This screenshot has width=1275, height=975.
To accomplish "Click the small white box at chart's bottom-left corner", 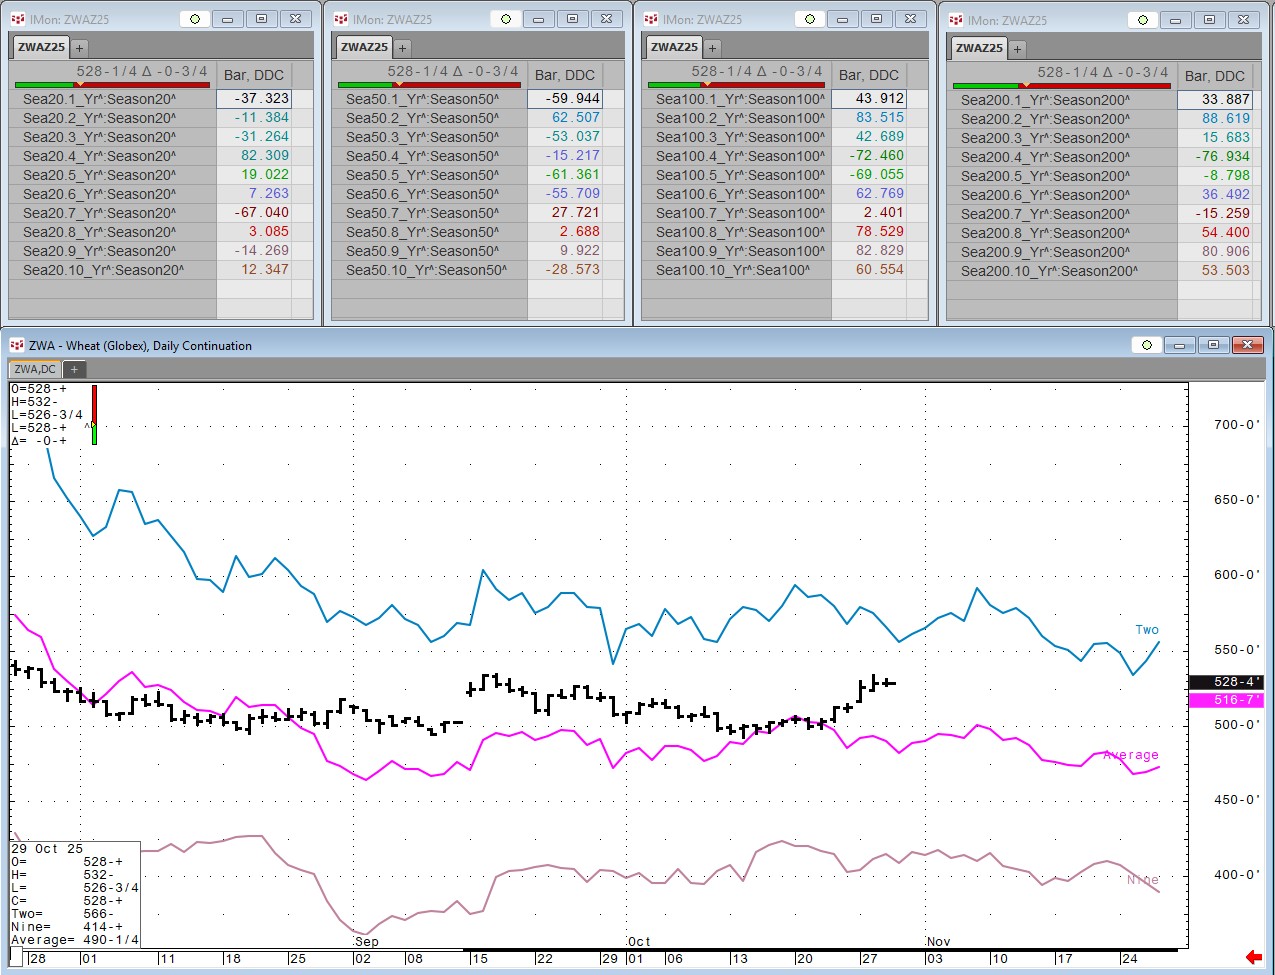I will pos(16,958).
